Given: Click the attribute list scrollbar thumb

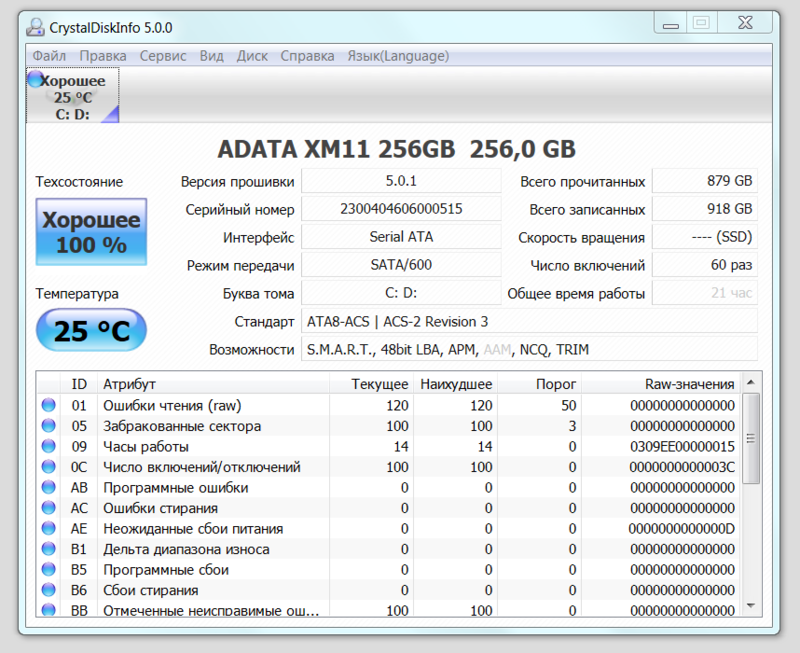Looking at the screenshot, I should click(x=751, y=438).
